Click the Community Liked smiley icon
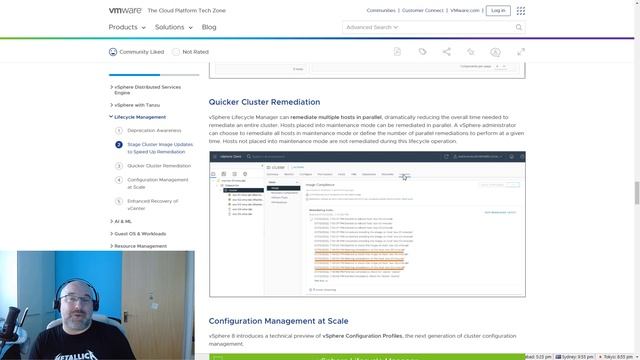 pos(113,52)
